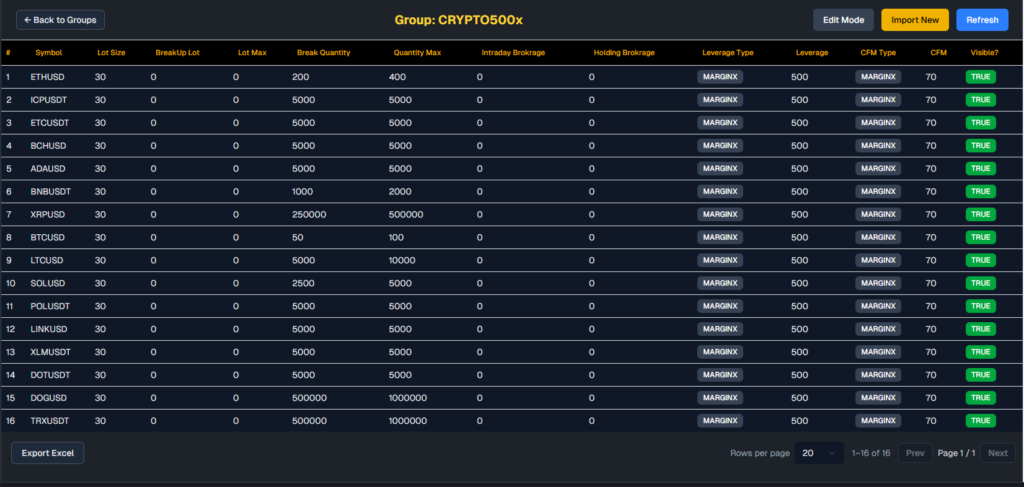Click the Symbol column header

coord(48,52)
